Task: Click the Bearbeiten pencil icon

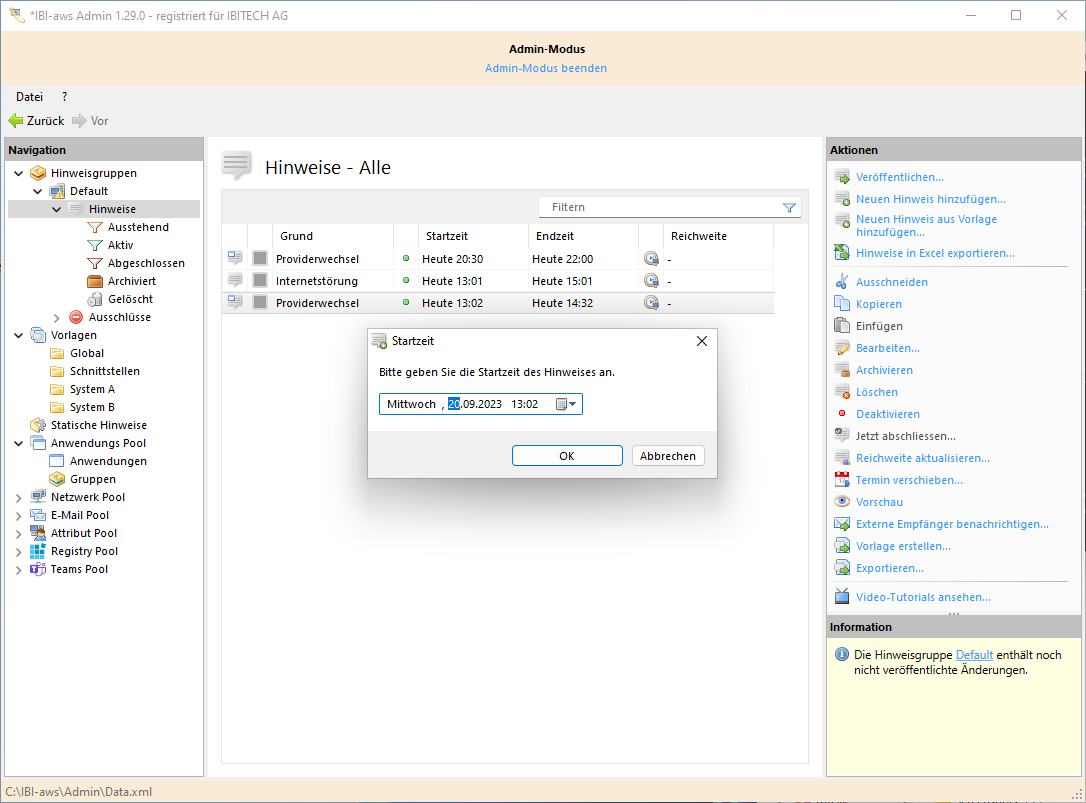Action: 842,348
